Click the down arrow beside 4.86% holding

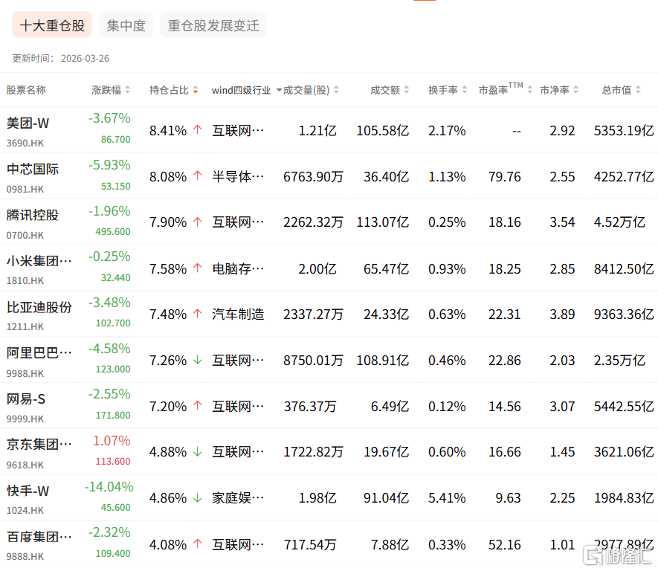(198, 498)
